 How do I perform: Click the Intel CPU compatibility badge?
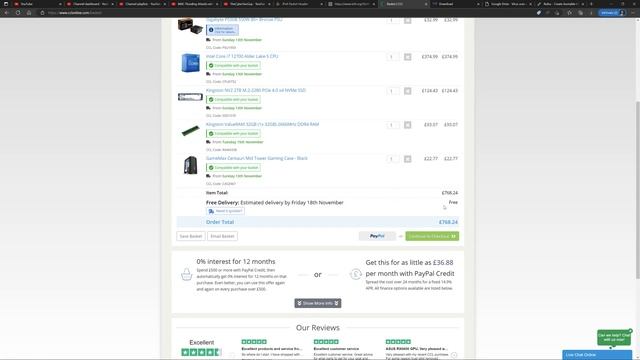(233, 65)
